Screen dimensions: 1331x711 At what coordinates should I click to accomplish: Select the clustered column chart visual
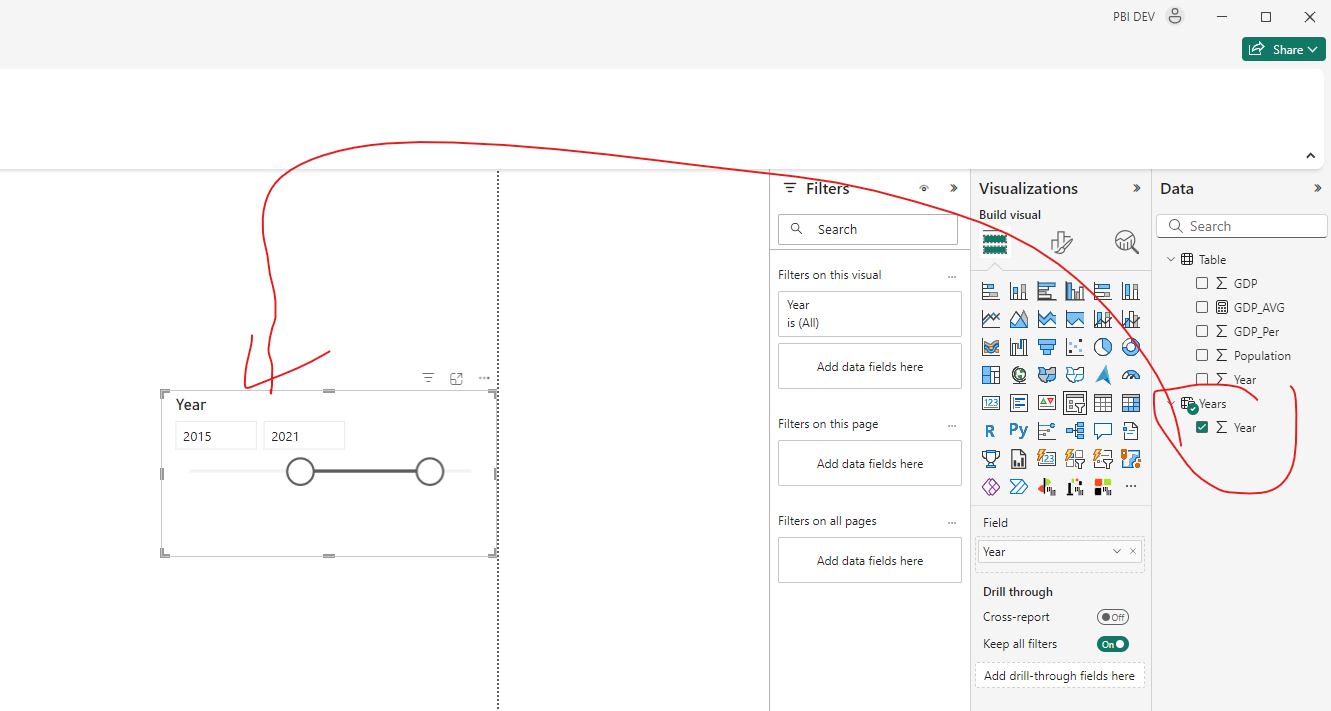(x=1075, y=291)
